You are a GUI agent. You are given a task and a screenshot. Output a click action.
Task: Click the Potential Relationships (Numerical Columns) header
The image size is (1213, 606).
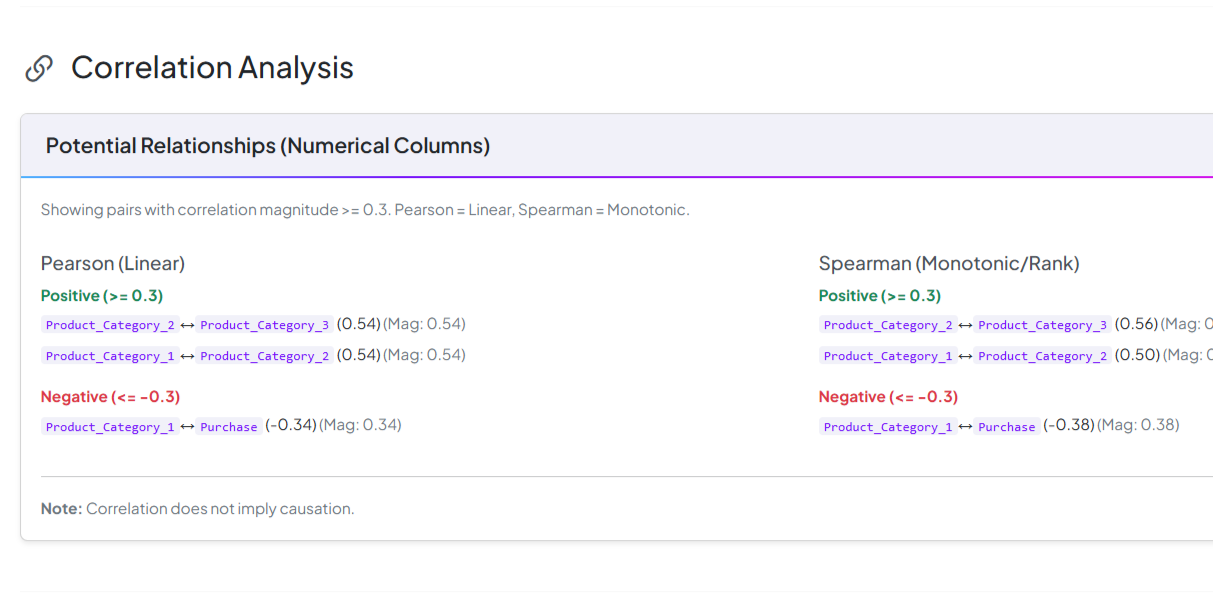[x=268, y=146]
